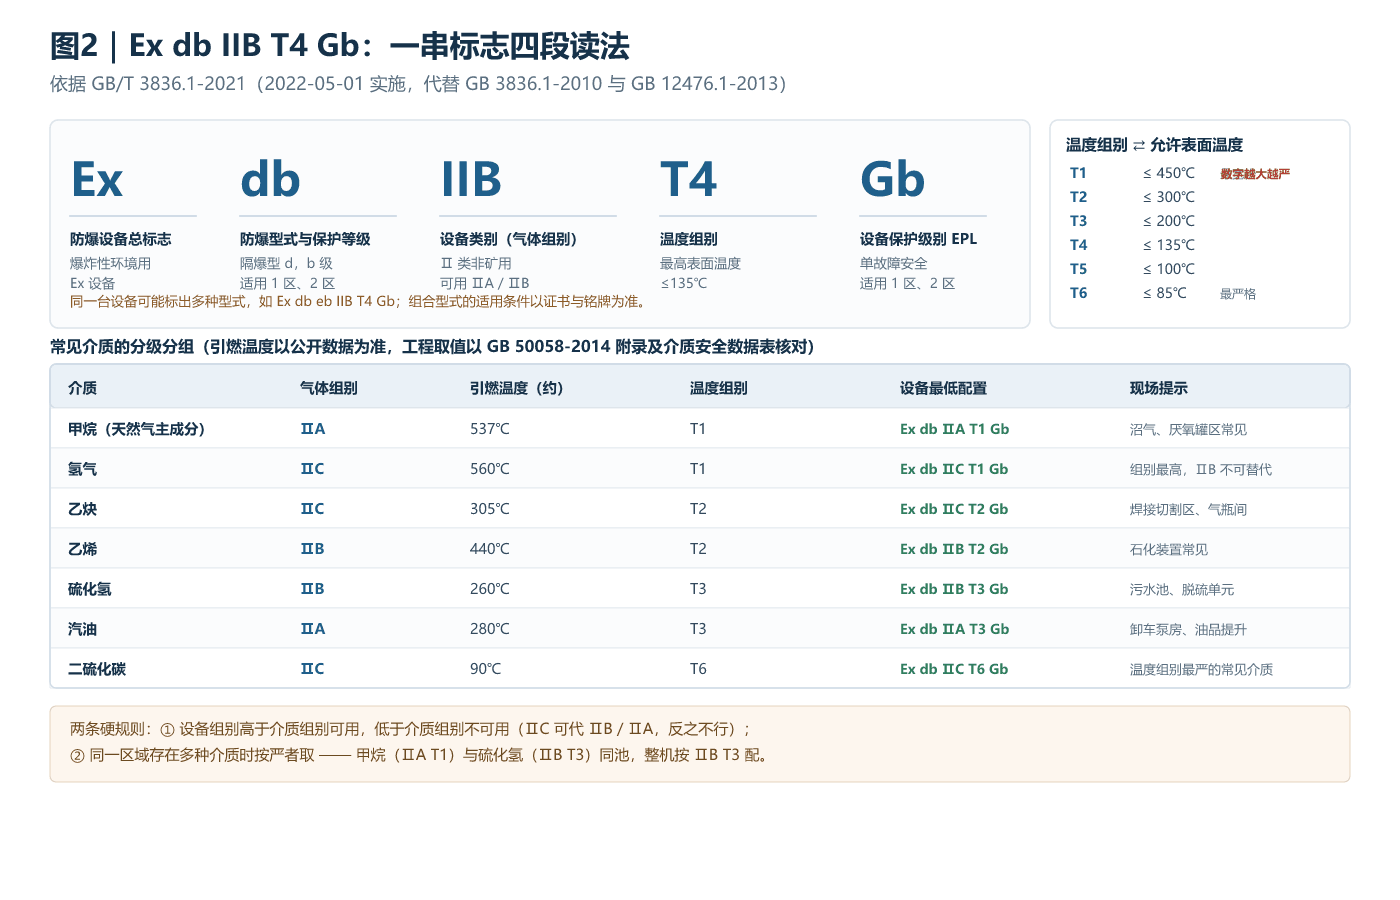Click the site tip '沼气、厌氧罐区常见'
The height and width of the screenshot is (900, 1400).
pyautogui.click(x=1188, y=430)
